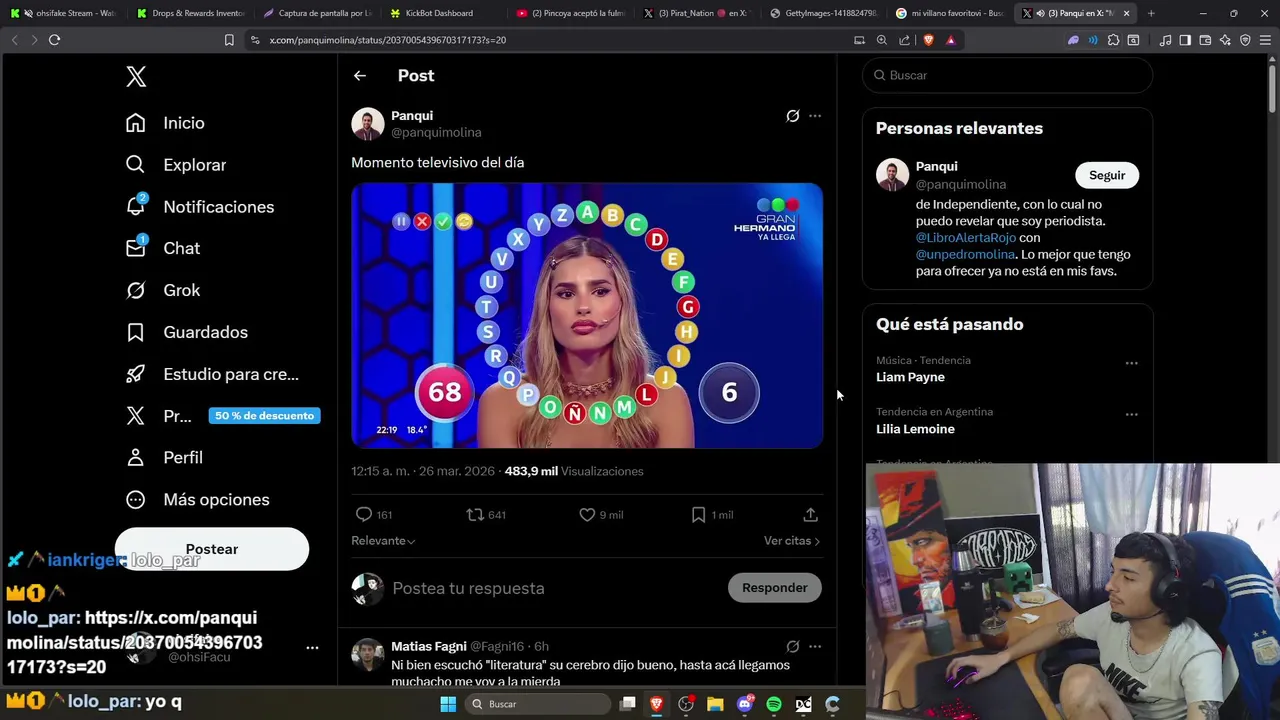The width and height of the screenshot is (1280, 720).
Task: Open the Lilia Lemoine trend
Action: (x=915, y=429)
